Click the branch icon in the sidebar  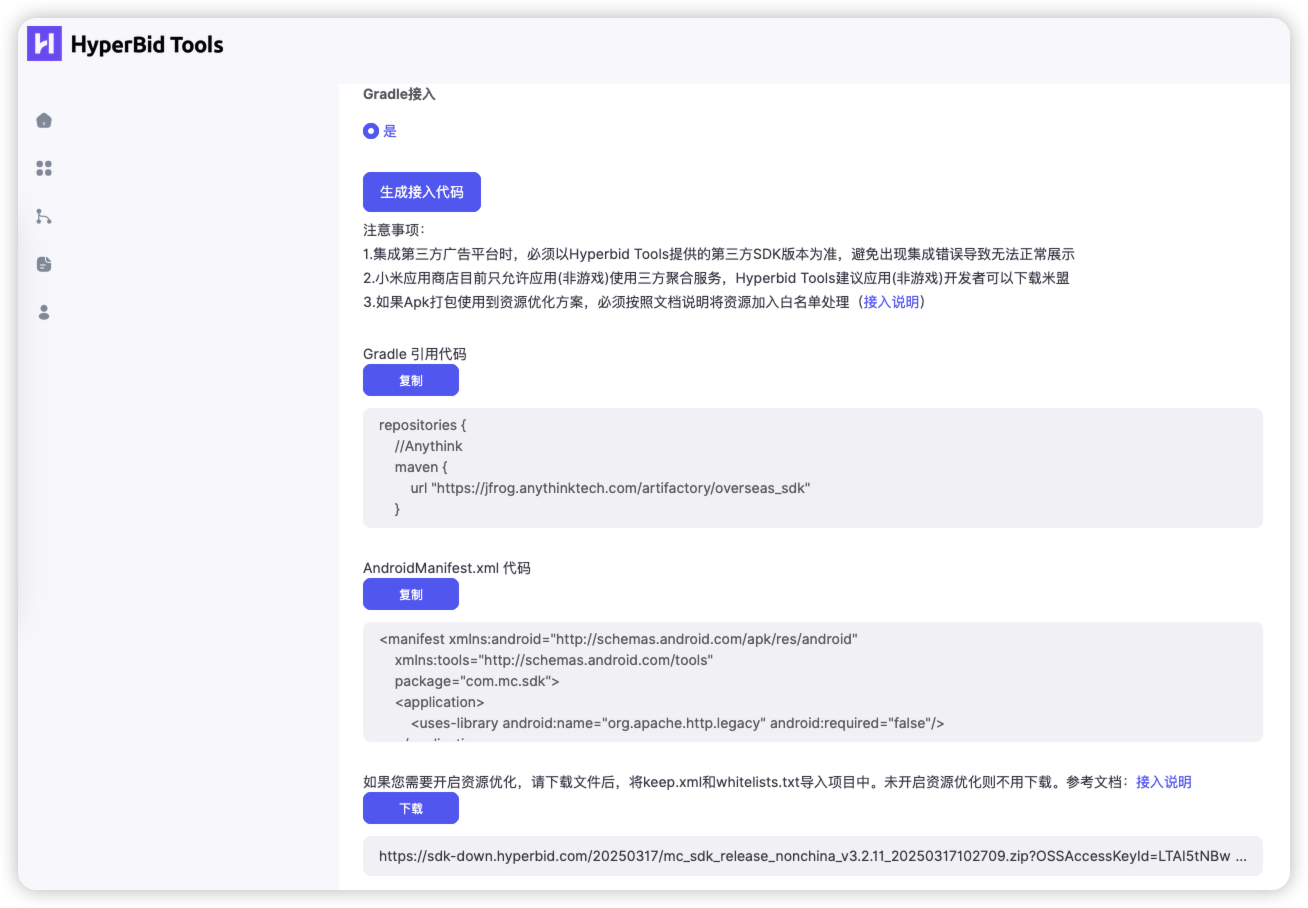click(44, 217)
